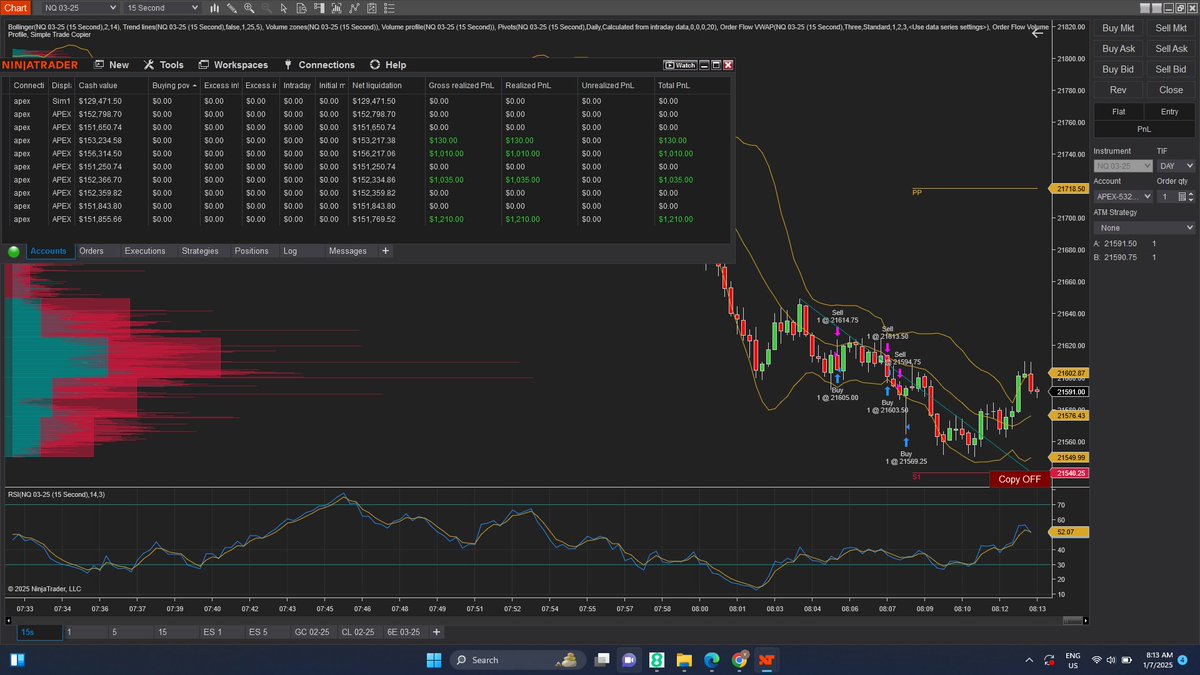The image size is (1200, 675).
Task: Open the File Explorer taskbar icon
Action: [x=685, y=660]
